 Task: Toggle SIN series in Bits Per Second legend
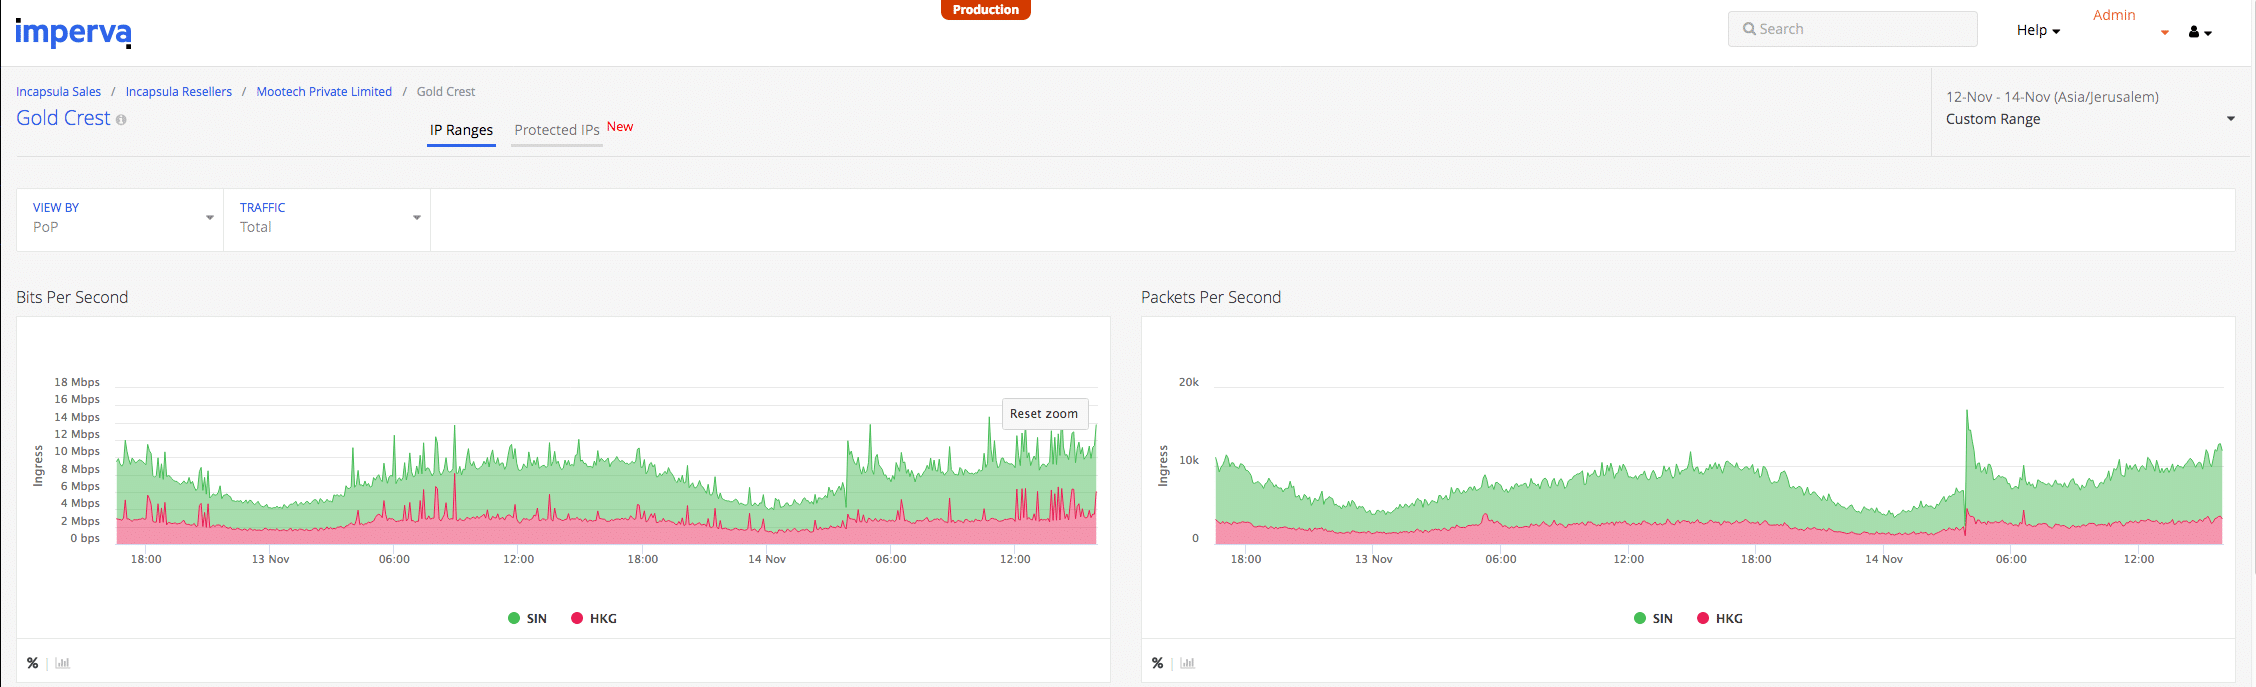(527, 618)
